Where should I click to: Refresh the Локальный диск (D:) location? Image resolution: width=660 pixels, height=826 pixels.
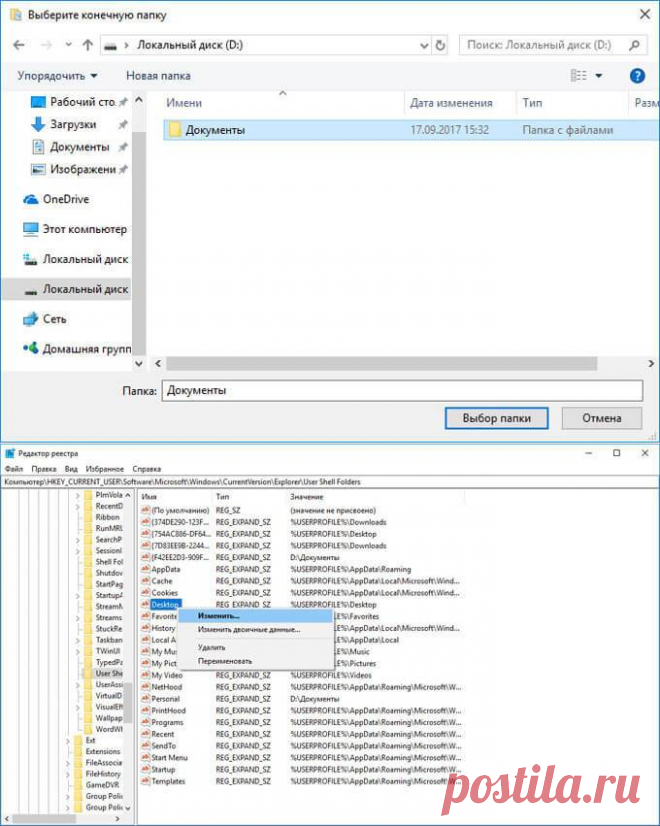point(440,45)
